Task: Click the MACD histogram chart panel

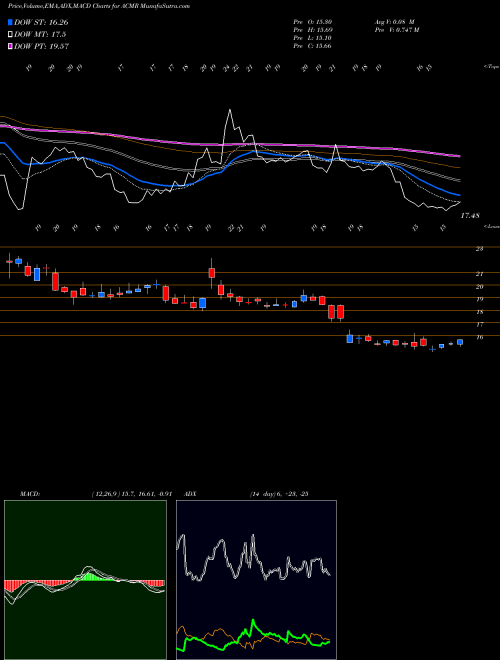Action: (85, 580)
